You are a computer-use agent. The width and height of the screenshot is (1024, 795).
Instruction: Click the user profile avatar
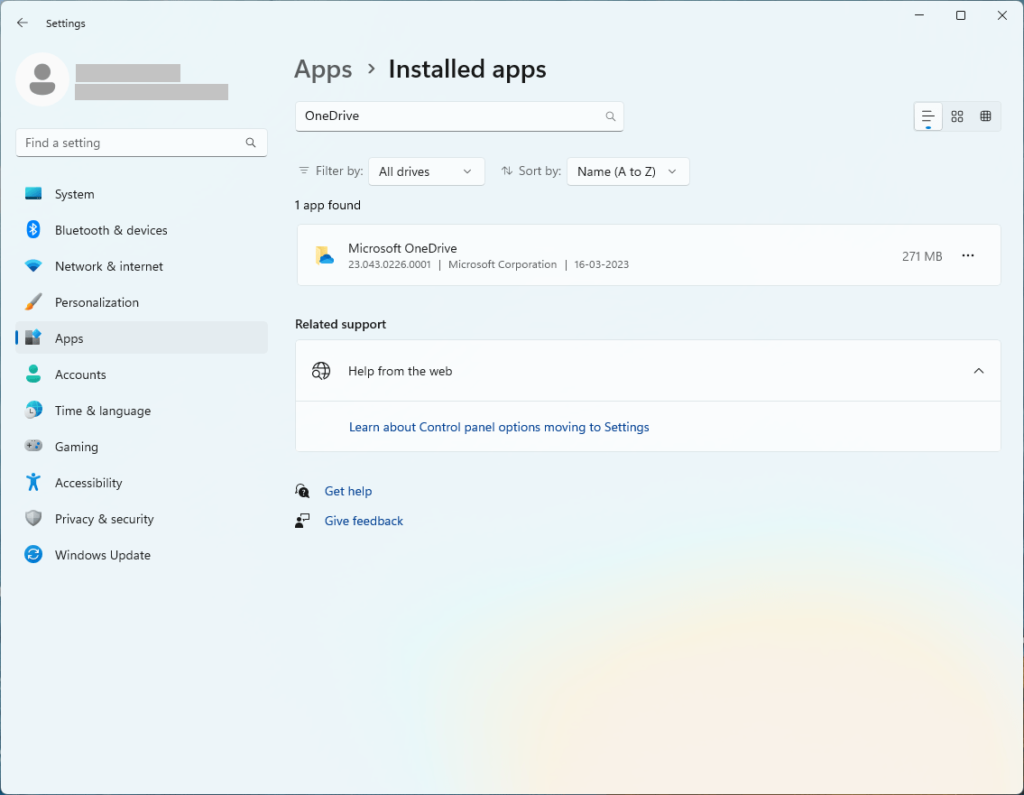(42, 80)
